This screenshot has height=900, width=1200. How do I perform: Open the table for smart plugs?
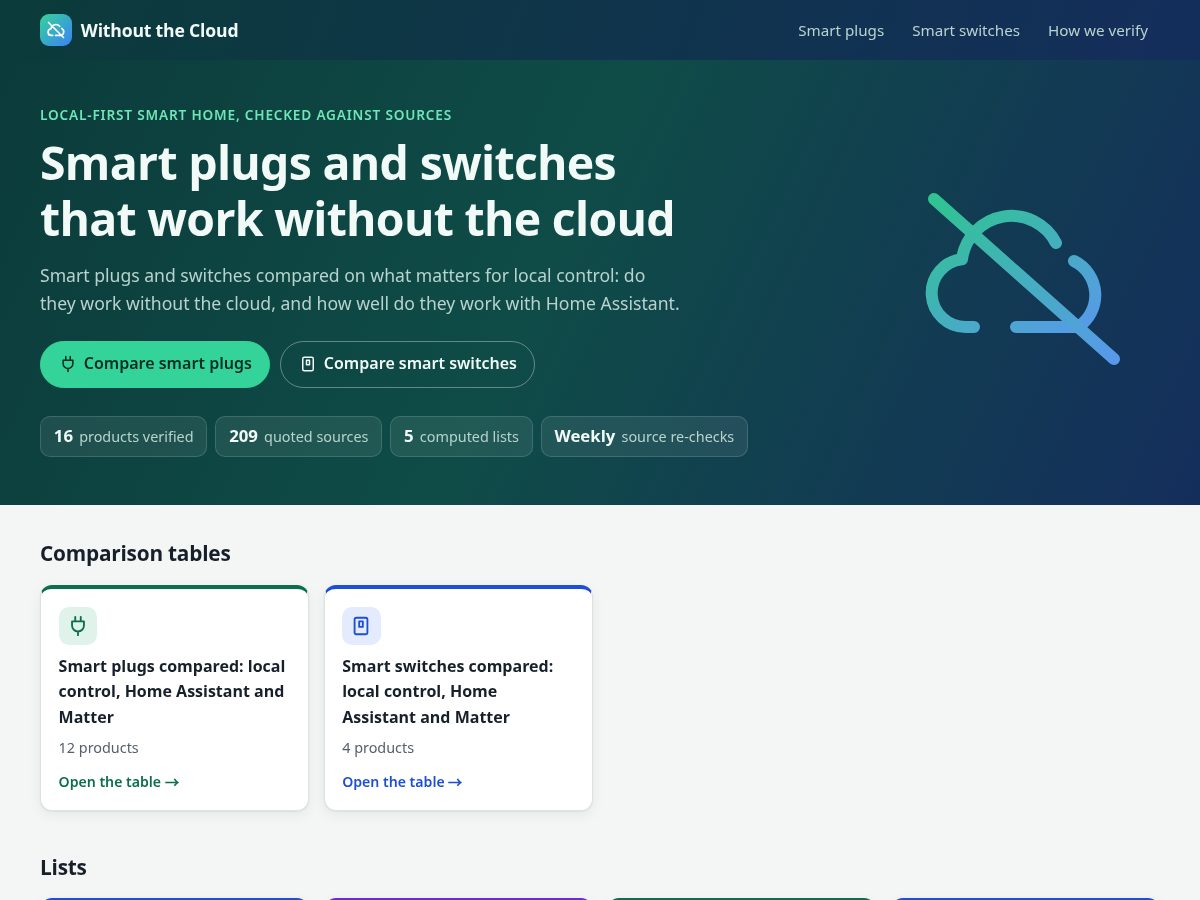119,782
